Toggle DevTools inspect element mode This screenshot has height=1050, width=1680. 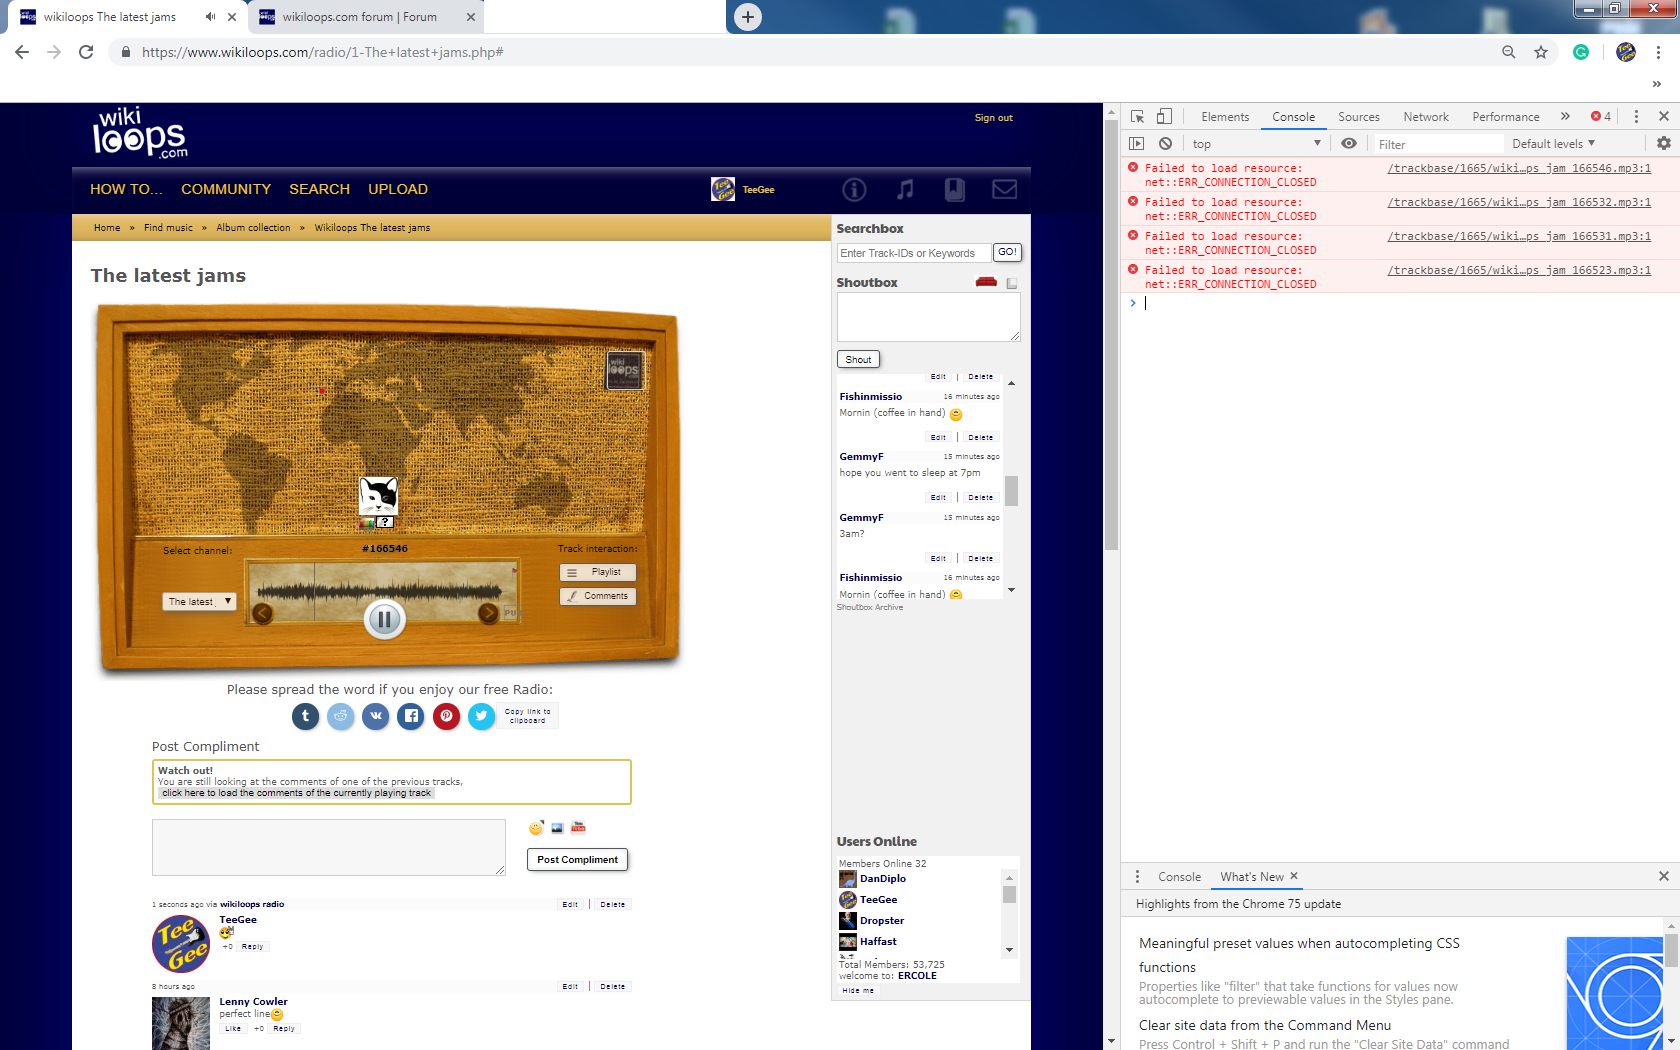click(x=1138, y=117)
